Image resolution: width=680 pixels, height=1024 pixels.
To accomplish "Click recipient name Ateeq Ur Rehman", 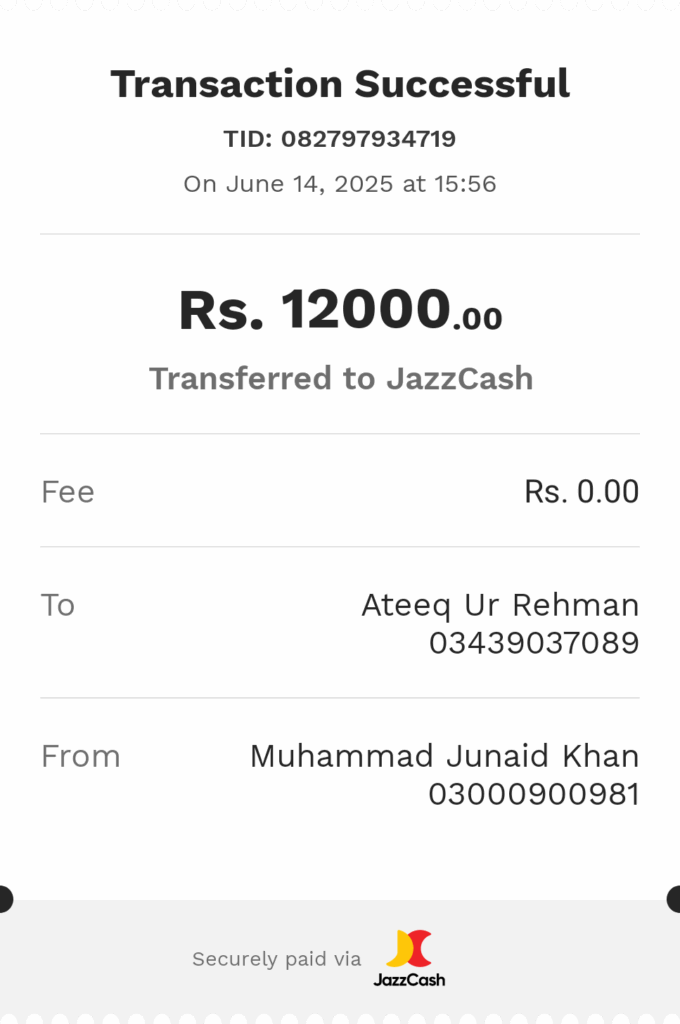I will point(500,605).
